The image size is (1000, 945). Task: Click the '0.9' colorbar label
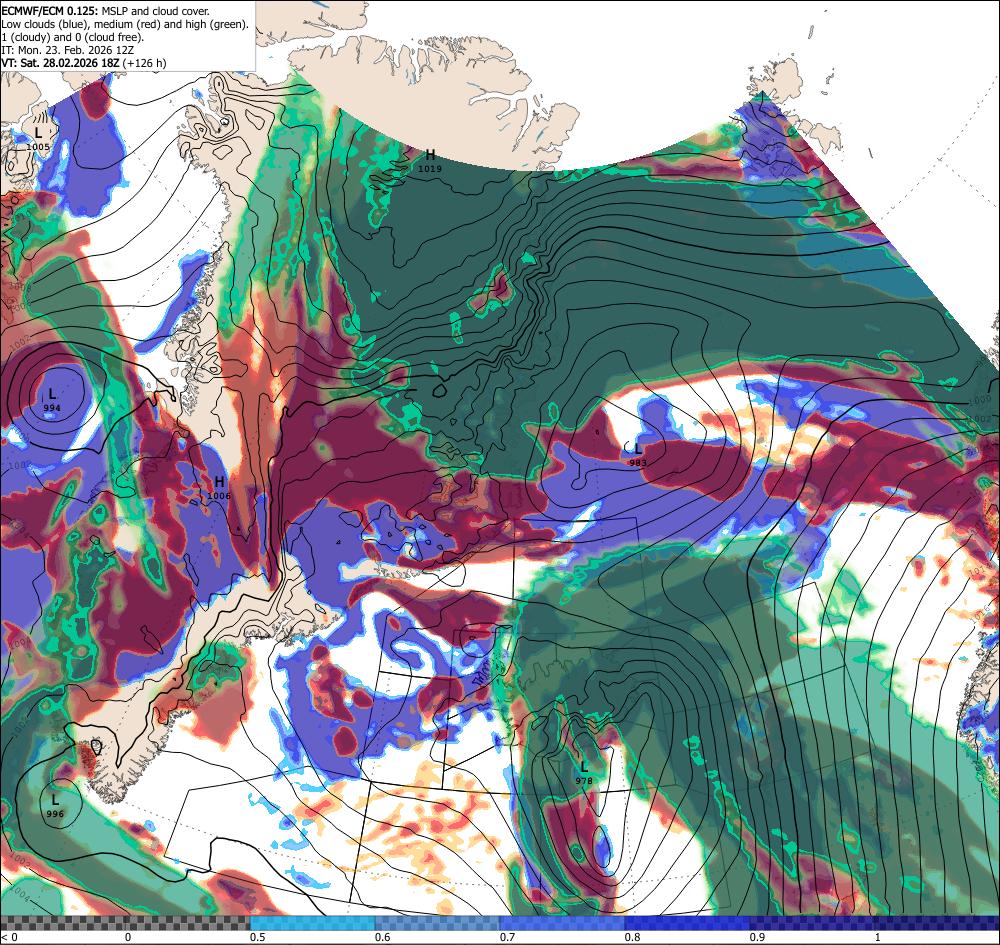tap(757, 937)
